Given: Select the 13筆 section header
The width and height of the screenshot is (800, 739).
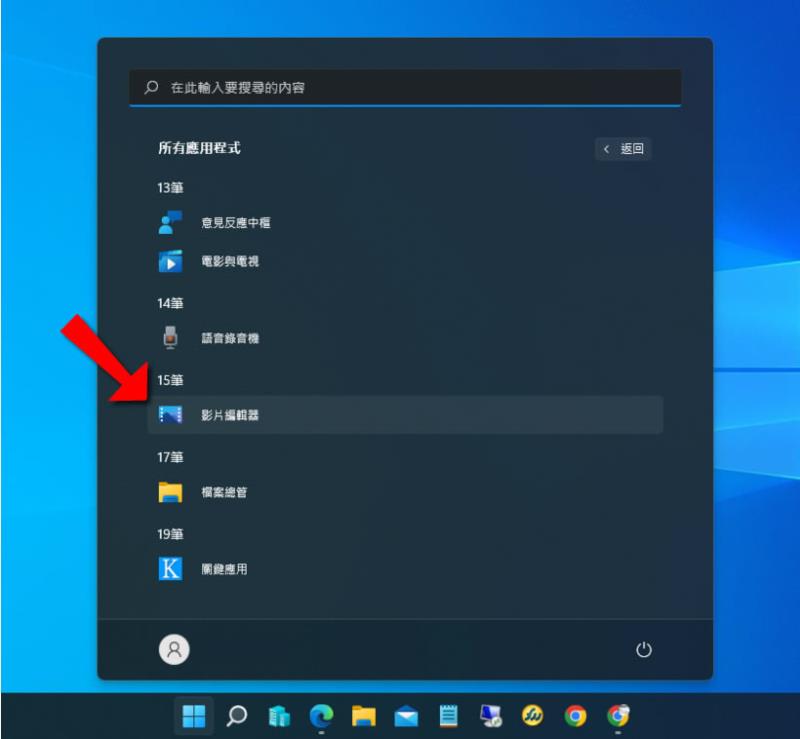Looking at the screenshot, I should [x=170, y=188].
